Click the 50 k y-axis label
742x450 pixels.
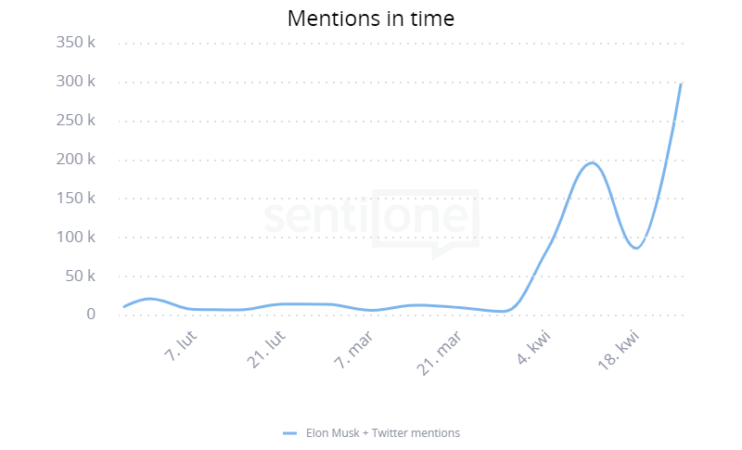tap(79, 275)
